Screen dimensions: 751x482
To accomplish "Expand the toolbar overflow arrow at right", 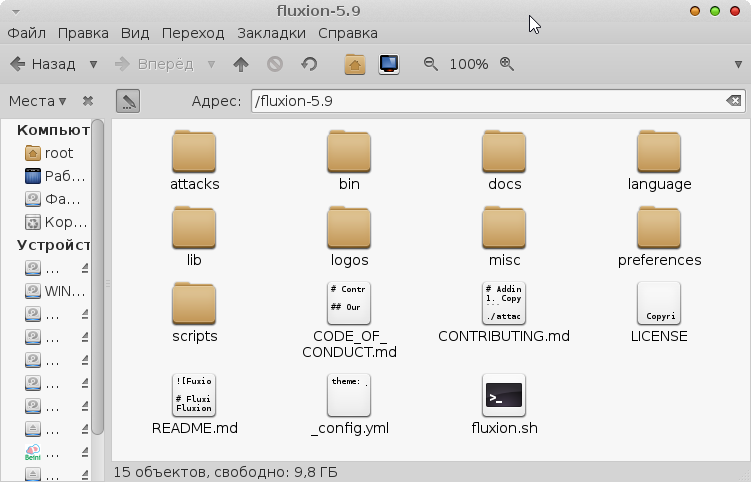I will point(738,64).
